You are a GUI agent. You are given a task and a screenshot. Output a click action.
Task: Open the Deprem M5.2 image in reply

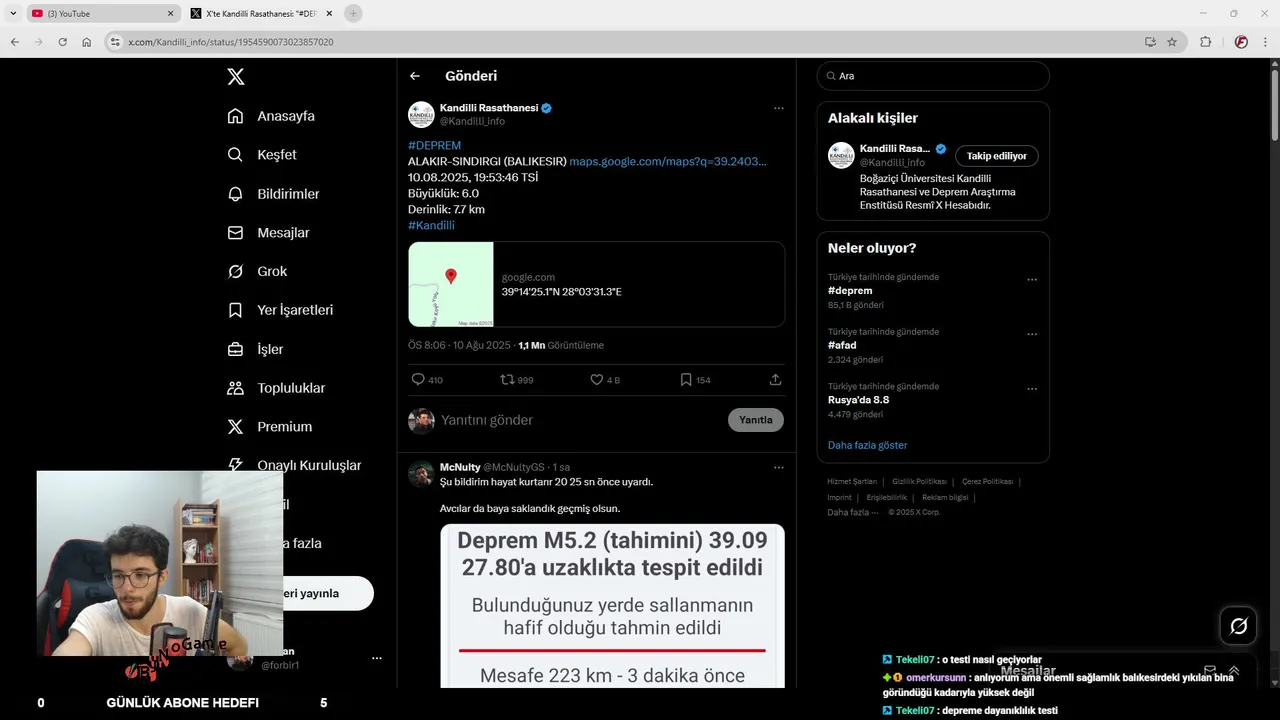coord(612,606)
